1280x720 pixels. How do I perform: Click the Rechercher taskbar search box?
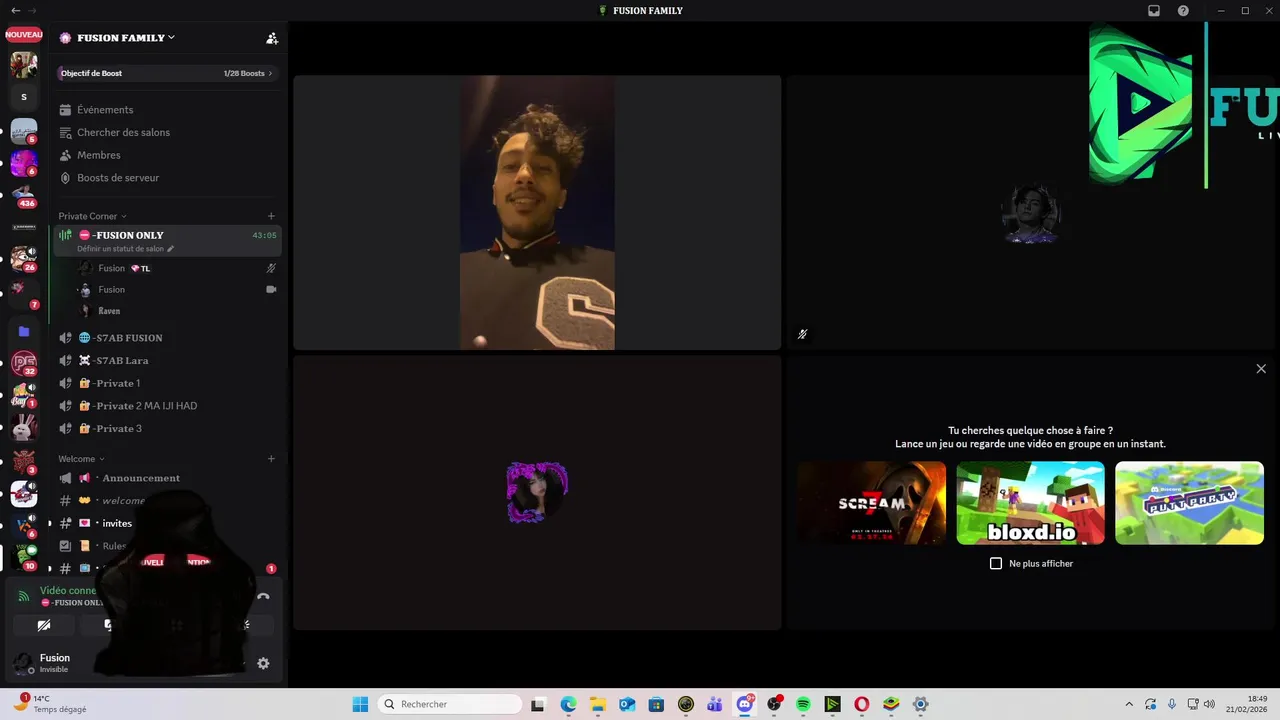(451, 704)
